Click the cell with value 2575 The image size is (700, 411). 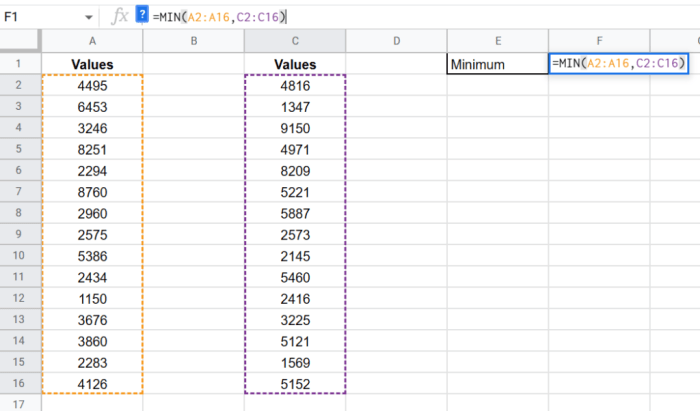[x=92, y=234]
